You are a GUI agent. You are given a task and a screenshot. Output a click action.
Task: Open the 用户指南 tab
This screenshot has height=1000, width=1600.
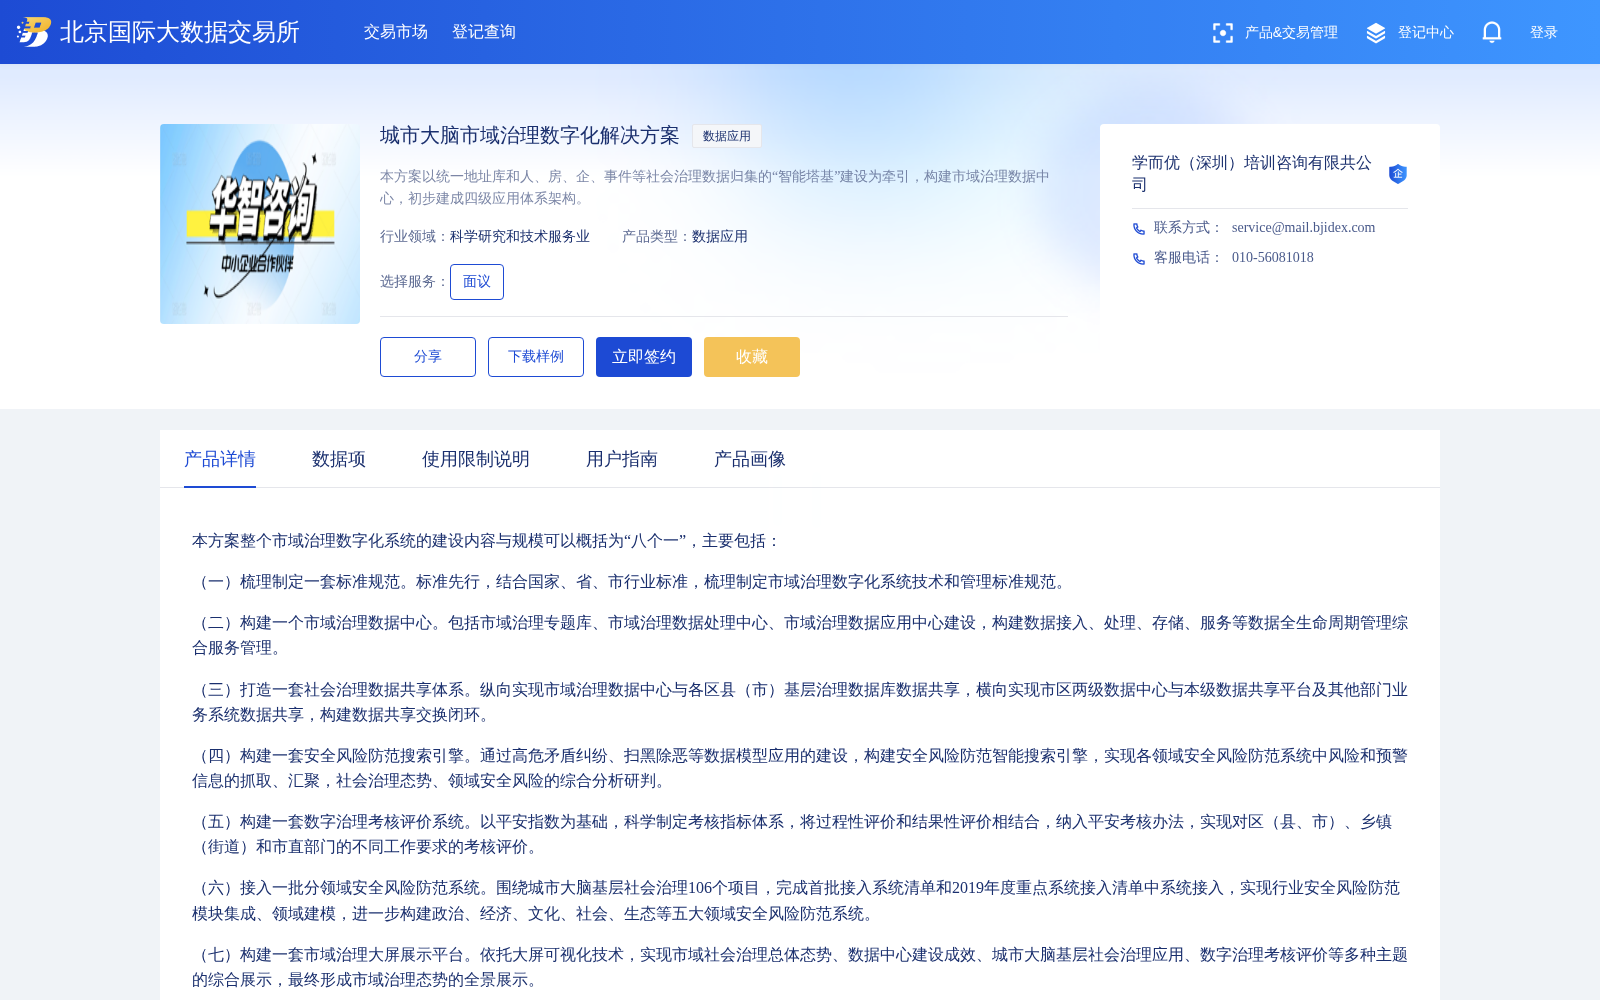click(x=622, y=459)
